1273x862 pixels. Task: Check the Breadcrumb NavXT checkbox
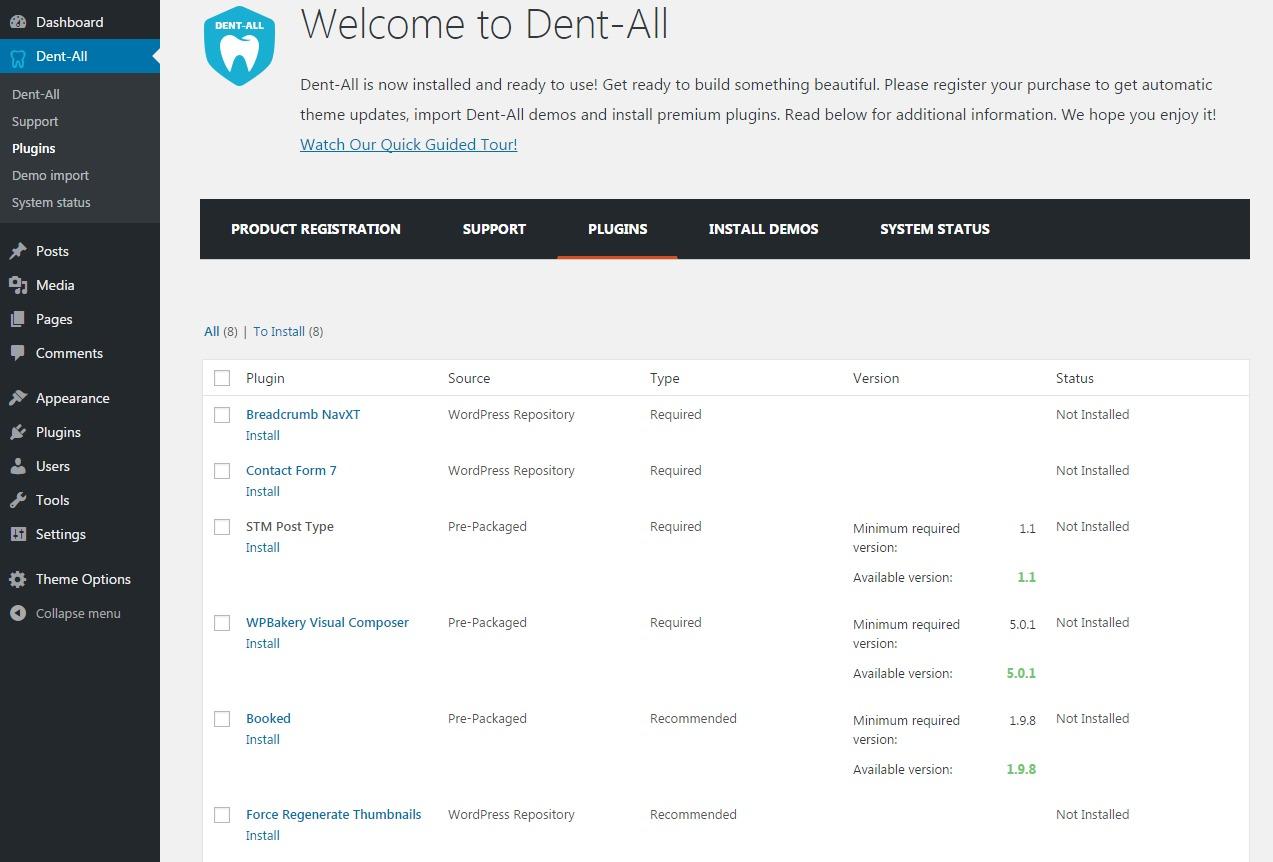(222, 415)
